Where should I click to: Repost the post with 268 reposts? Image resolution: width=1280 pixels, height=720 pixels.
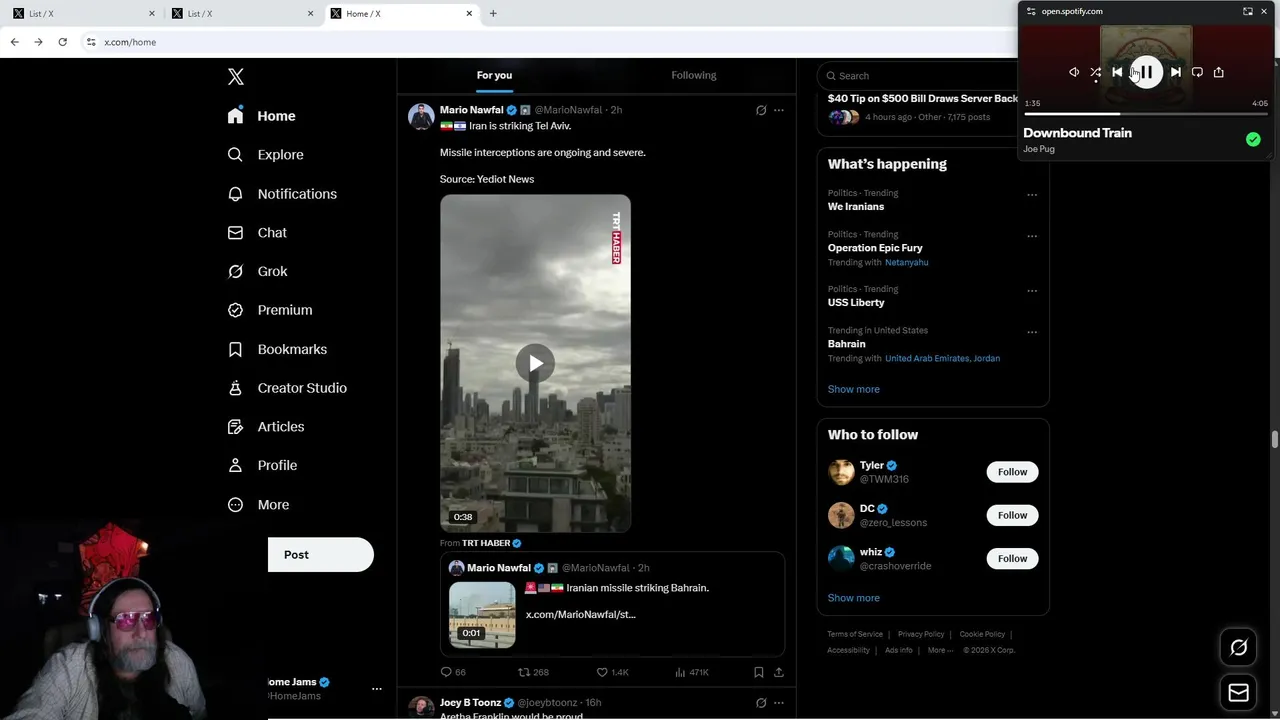point(533,672)
